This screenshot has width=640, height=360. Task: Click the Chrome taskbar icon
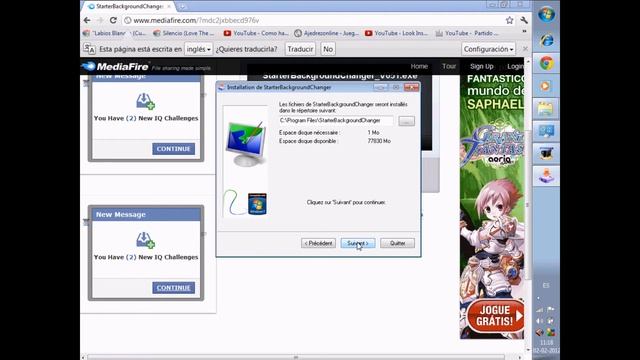[x=546, y=63]
